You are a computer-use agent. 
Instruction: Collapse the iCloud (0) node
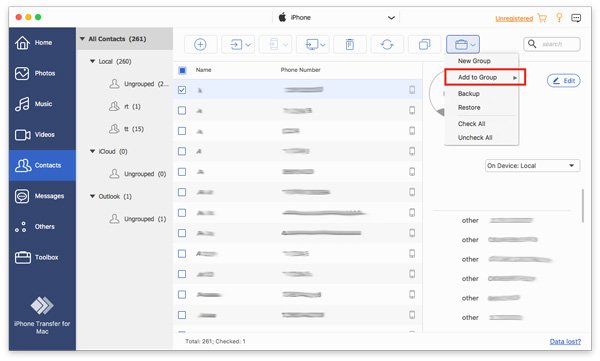click(92, 151)
